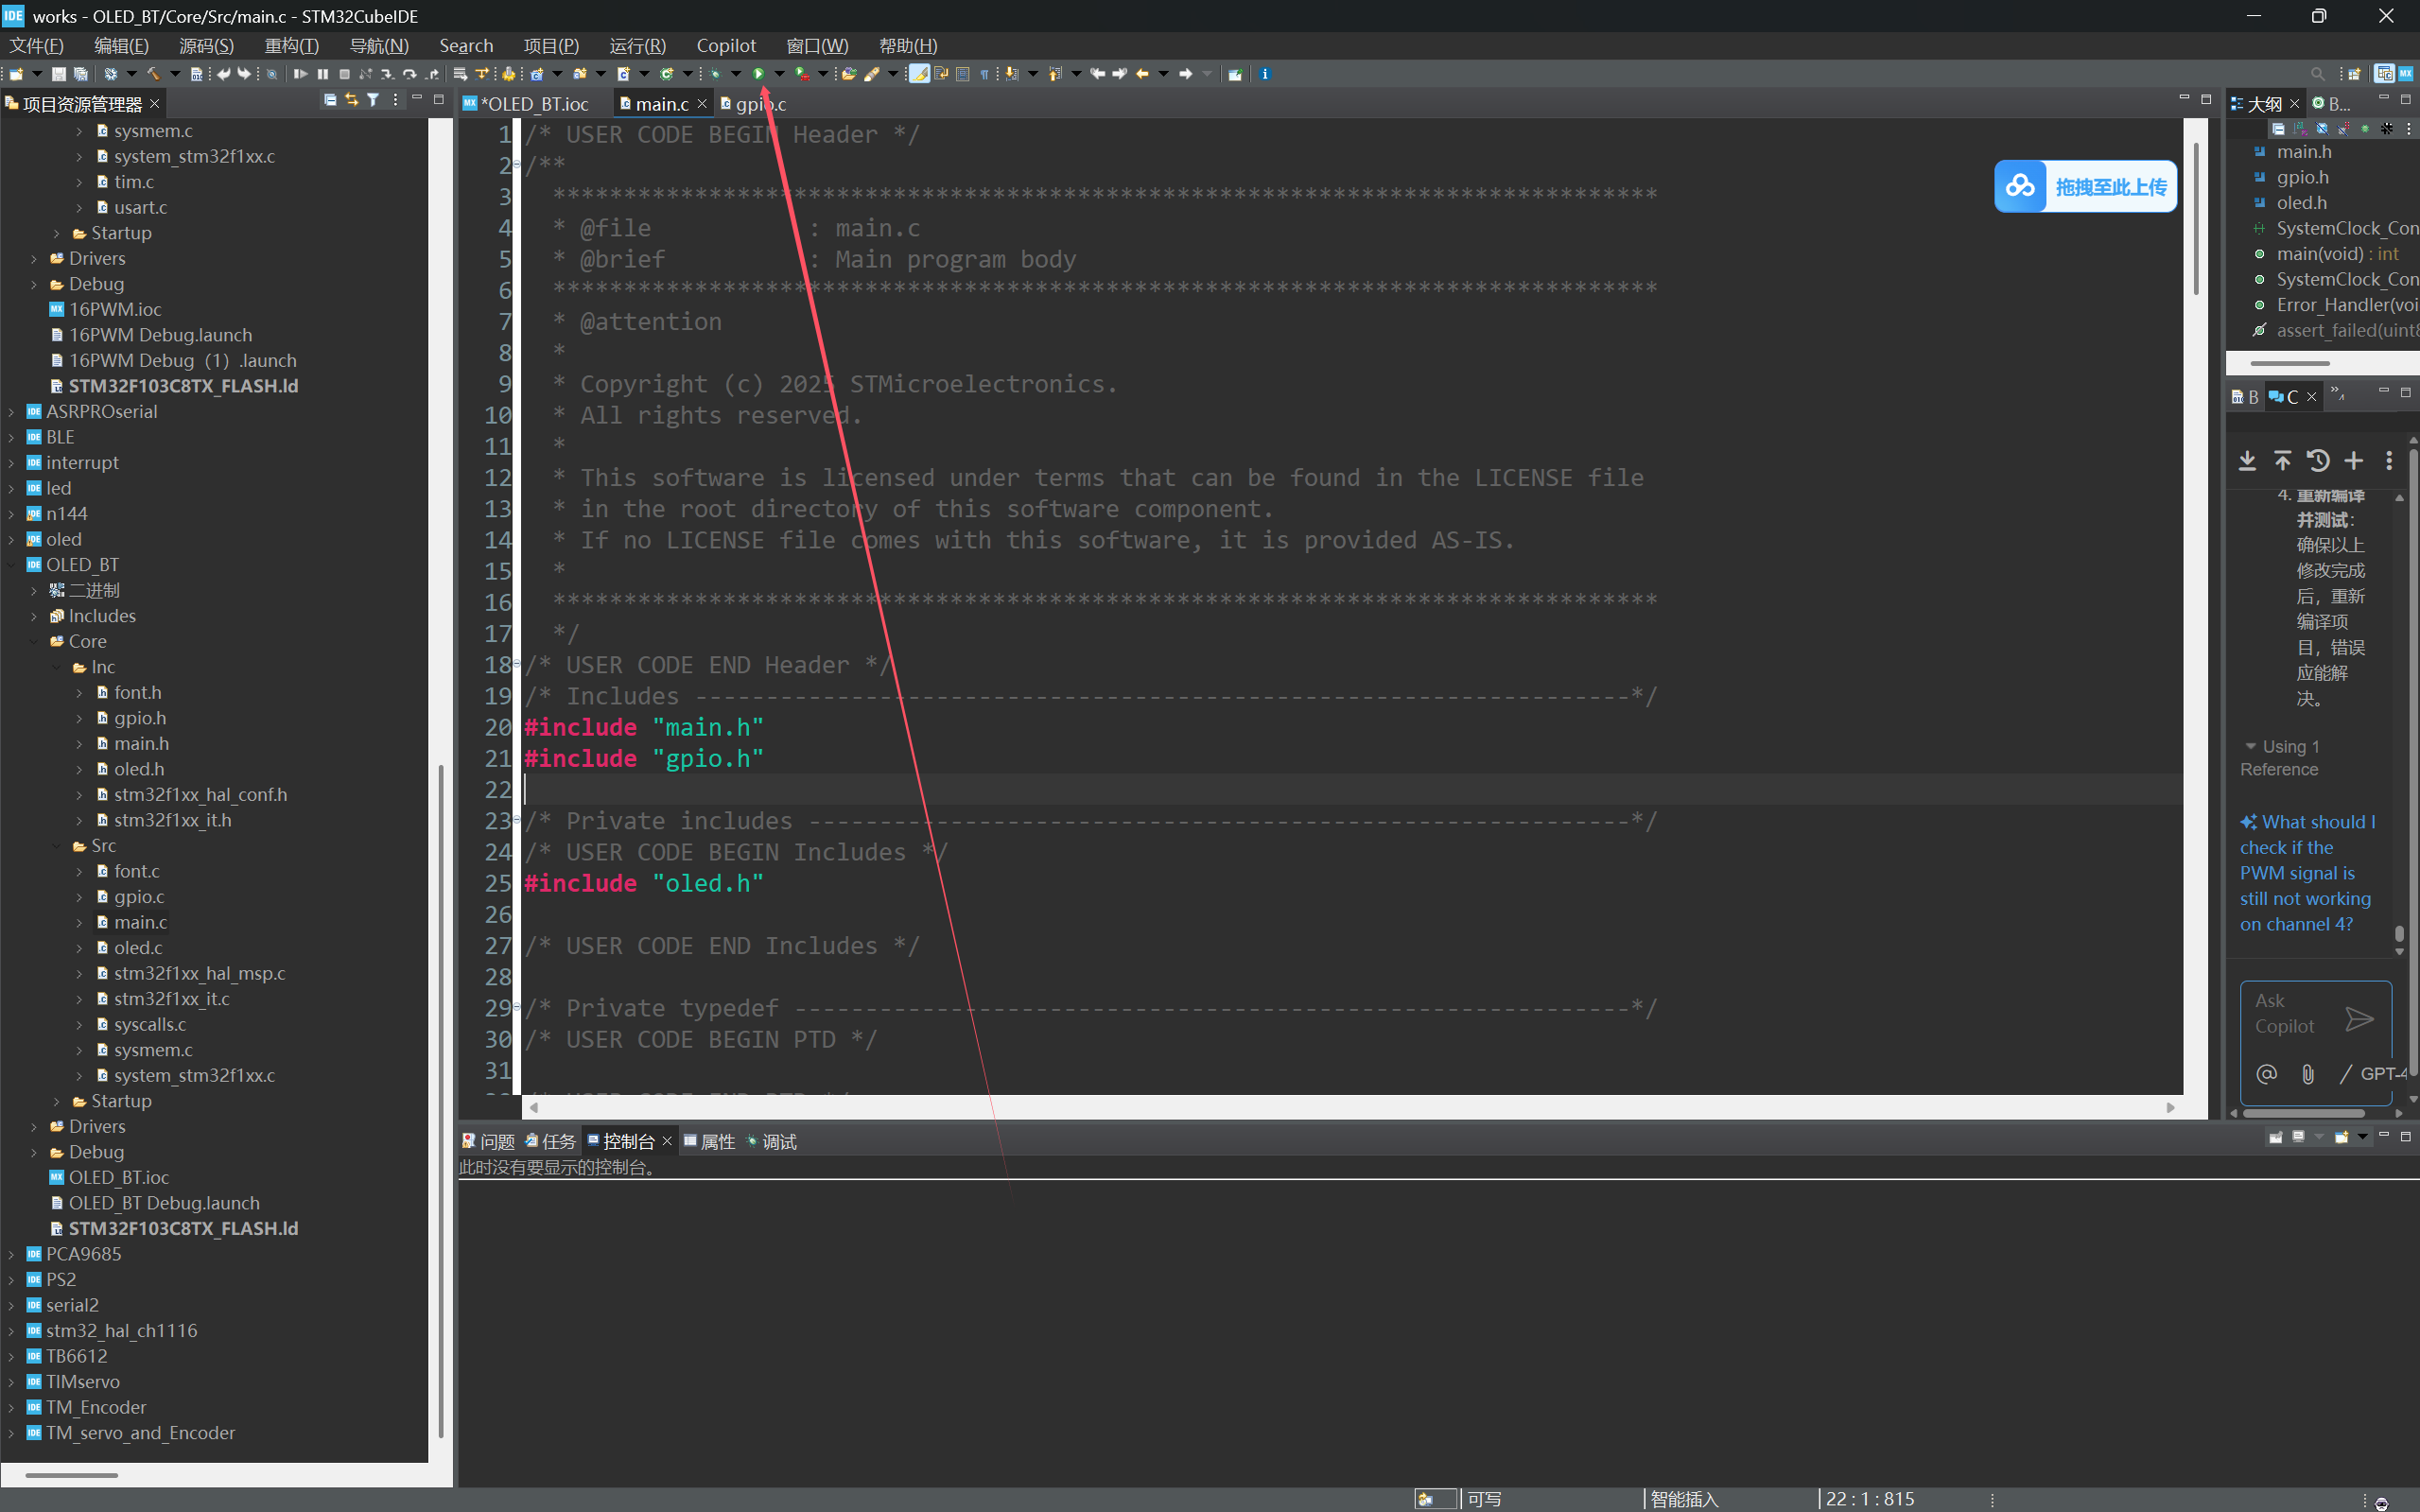Image resolution: width=2420 pixels, height=1512 pixels.
Task: Open dropdown arrow next to Run button
Action: coord(779,74)
